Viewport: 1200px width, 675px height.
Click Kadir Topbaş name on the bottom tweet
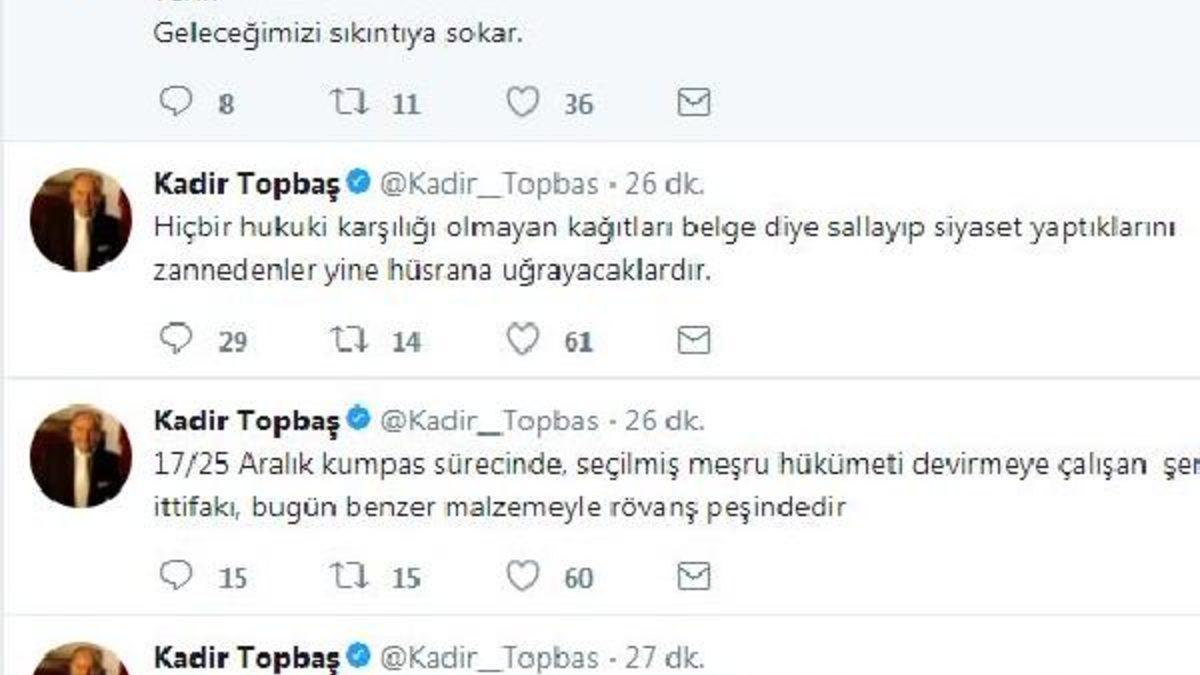click(x=247, y=658)
